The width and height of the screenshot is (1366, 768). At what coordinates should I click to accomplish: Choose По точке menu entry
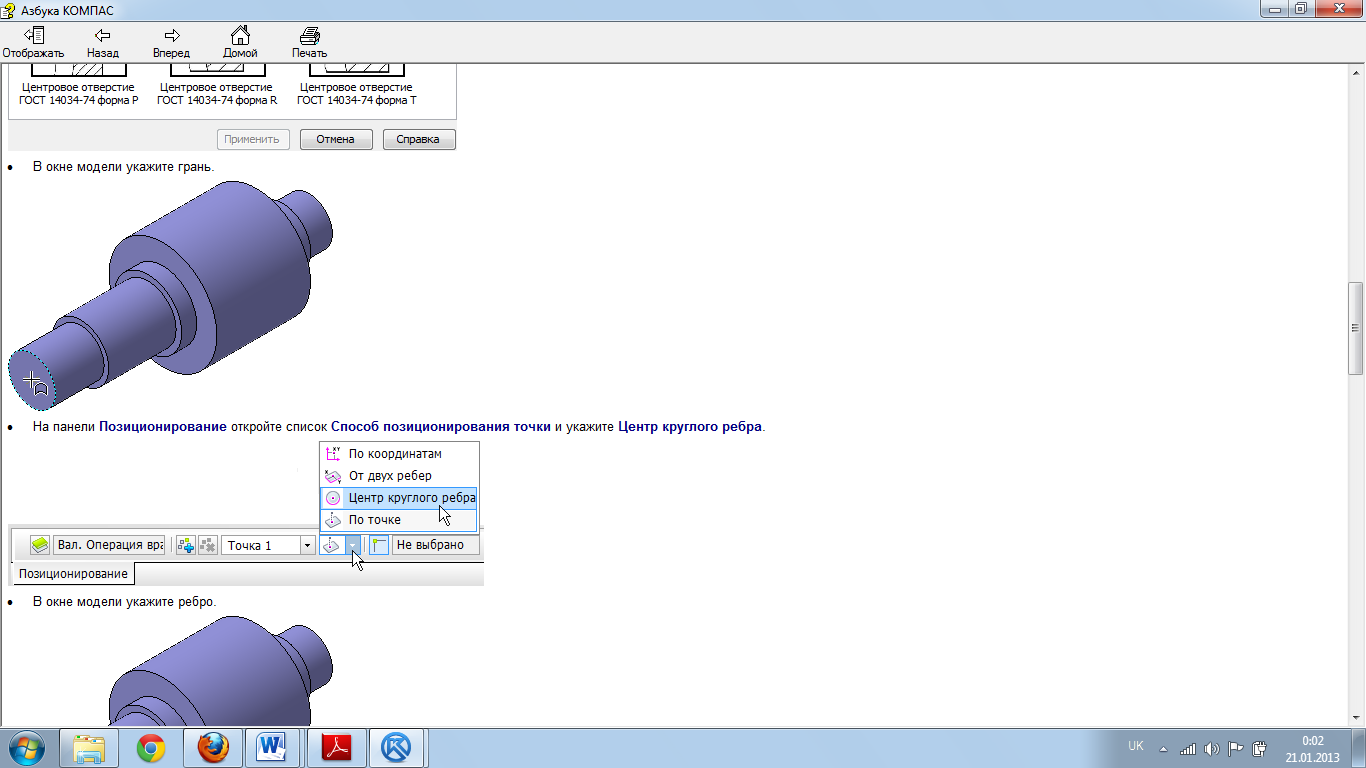tap(398, 519)
